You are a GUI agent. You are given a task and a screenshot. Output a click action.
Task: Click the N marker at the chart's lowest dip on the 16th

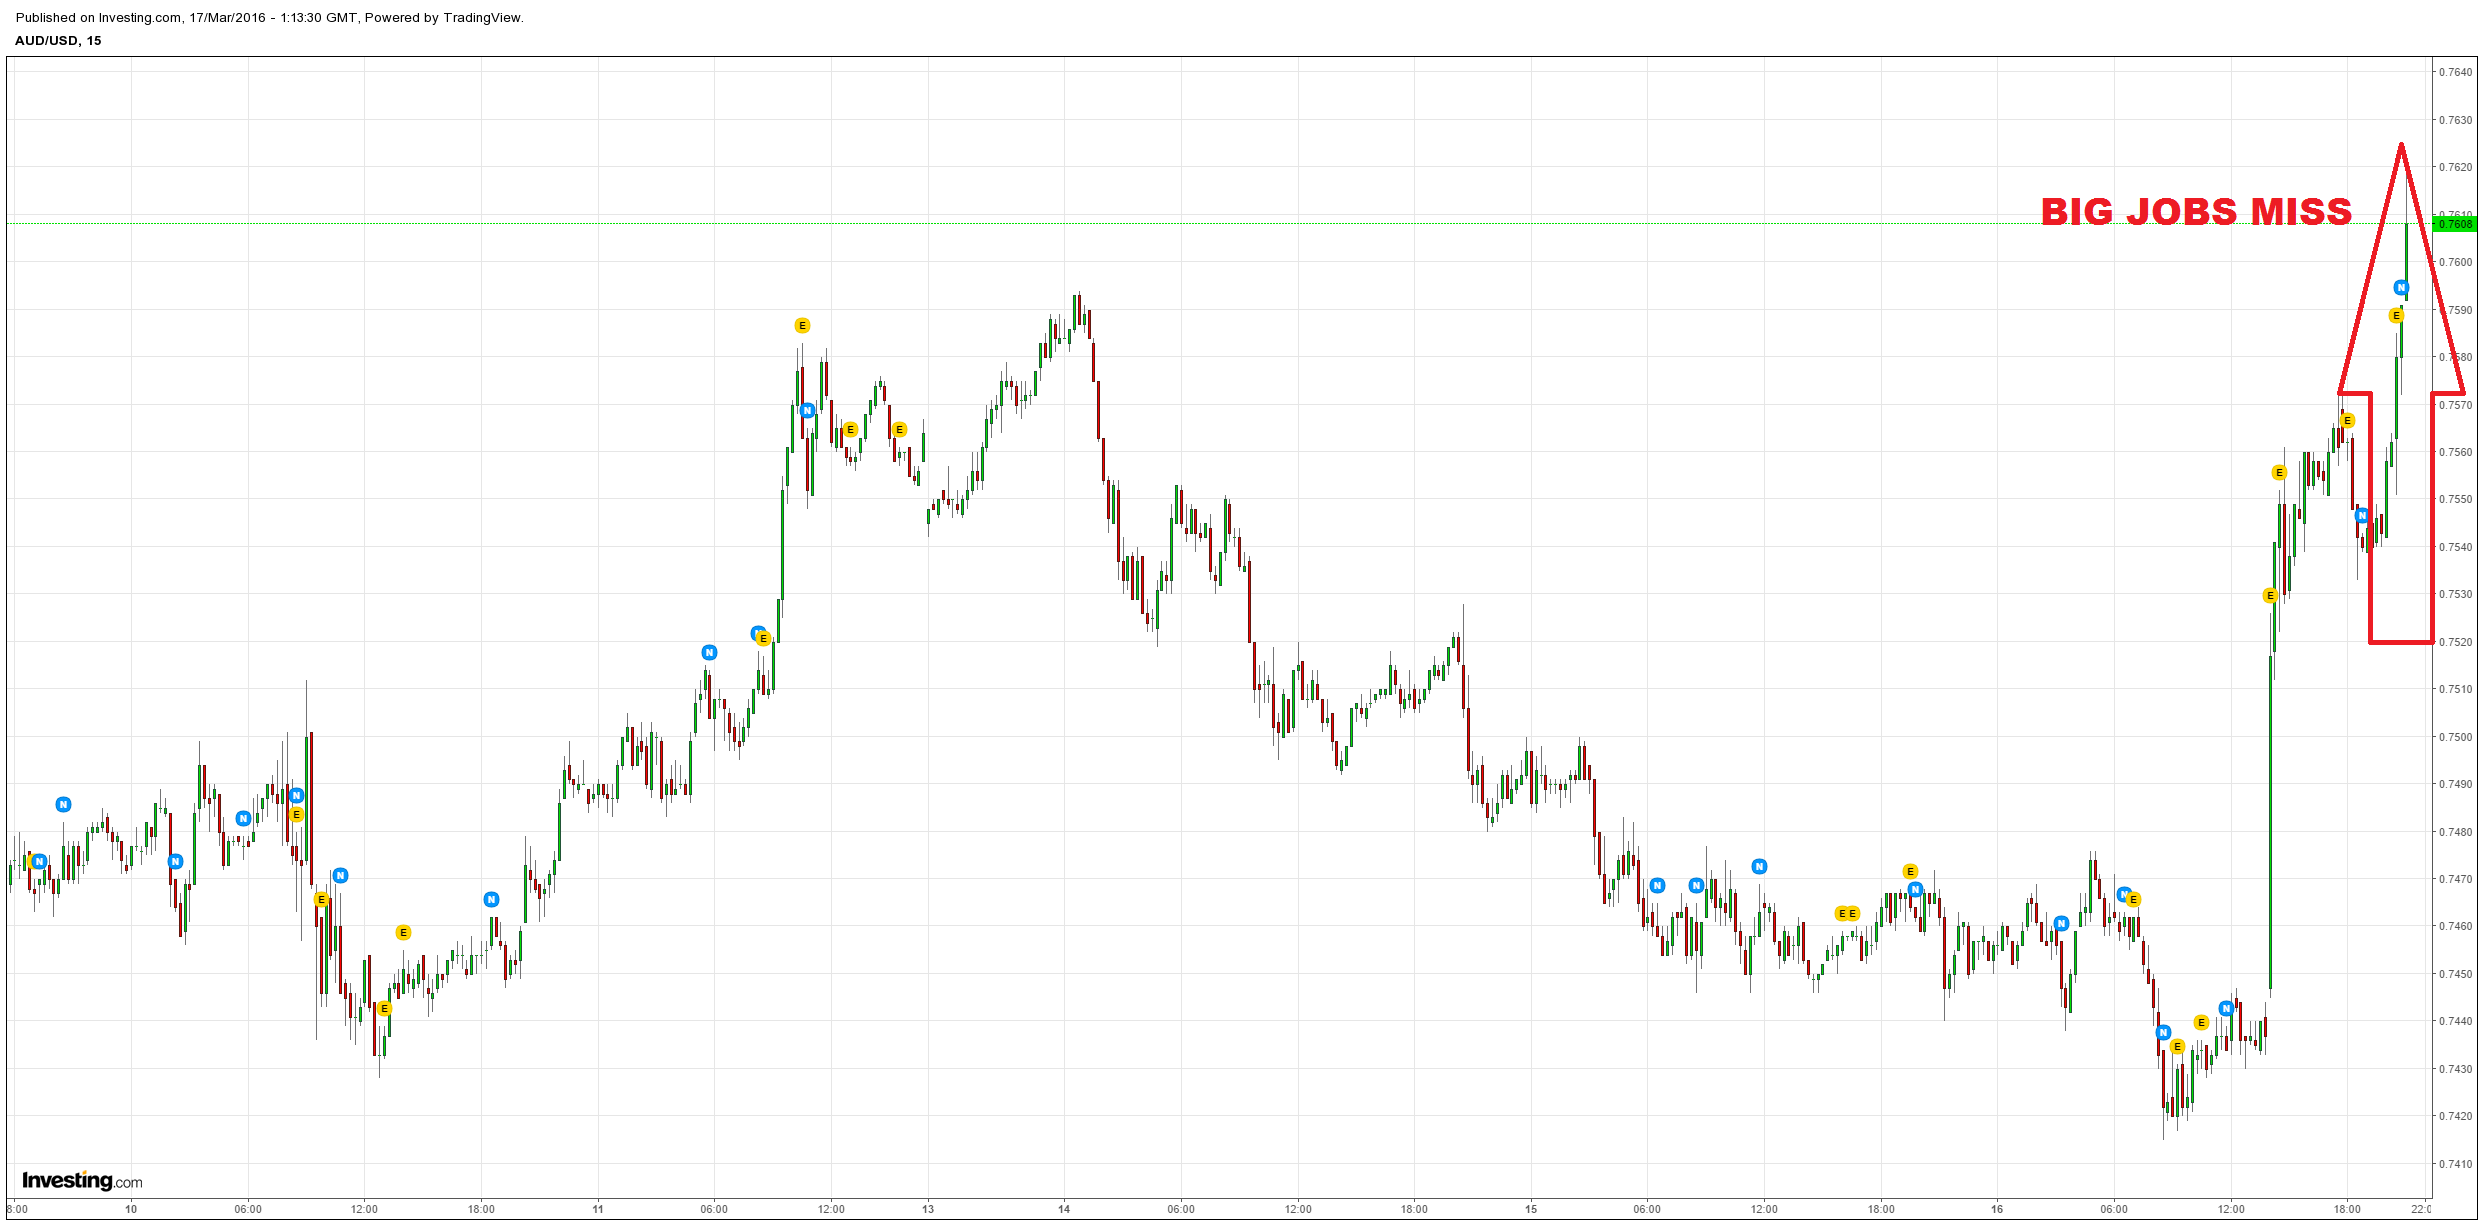tap(2163, 1032)
